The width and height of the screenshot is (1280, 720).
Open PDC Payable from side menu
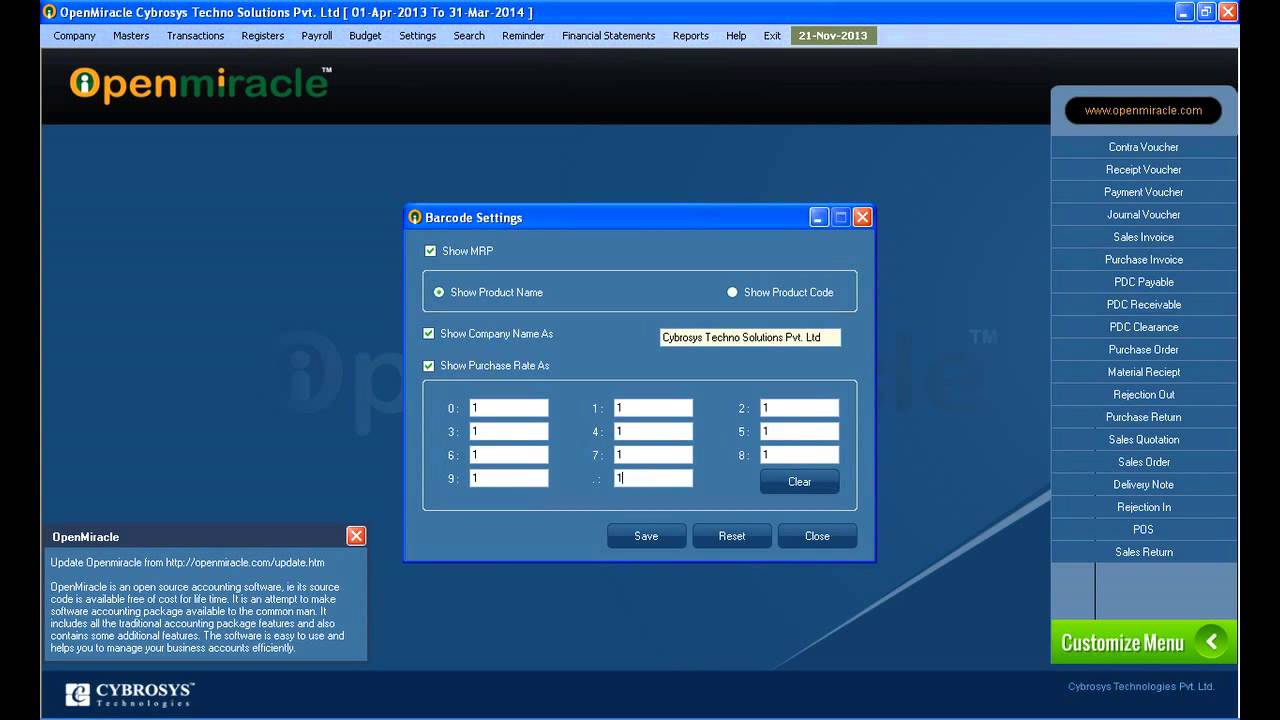click(x=1143, y=282)
